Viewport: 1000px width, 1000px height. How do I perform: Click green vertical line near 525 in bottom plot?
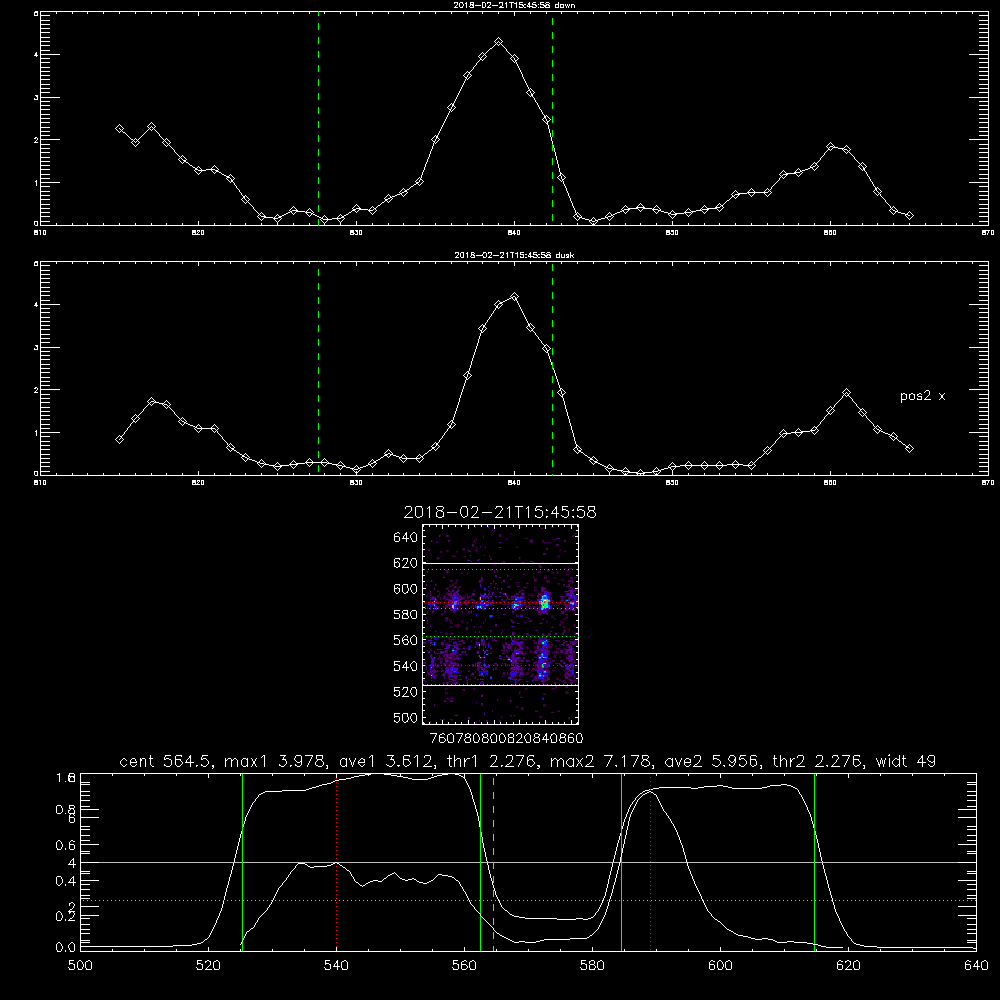(x=242, y=862)
